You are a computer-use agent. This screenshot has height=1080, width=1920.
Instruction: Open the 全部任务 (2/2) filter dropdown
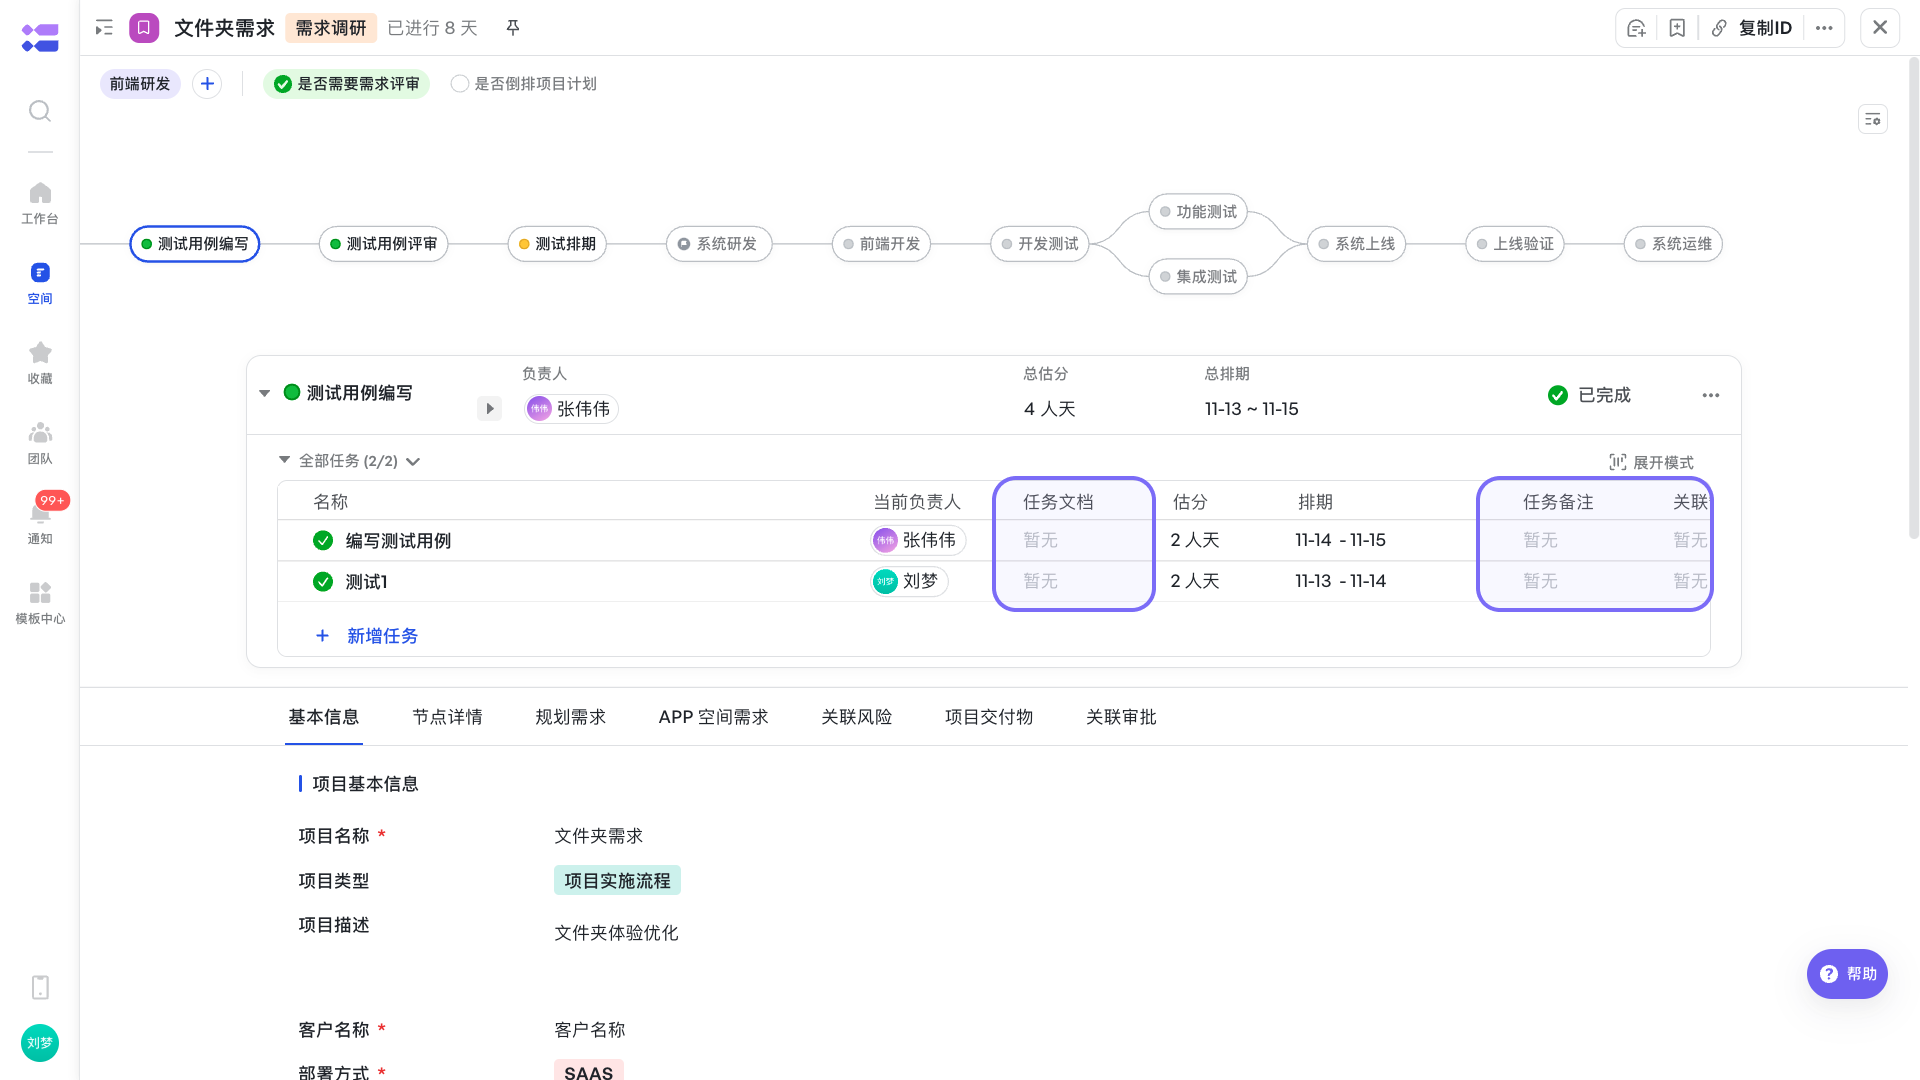pos(413,461)
